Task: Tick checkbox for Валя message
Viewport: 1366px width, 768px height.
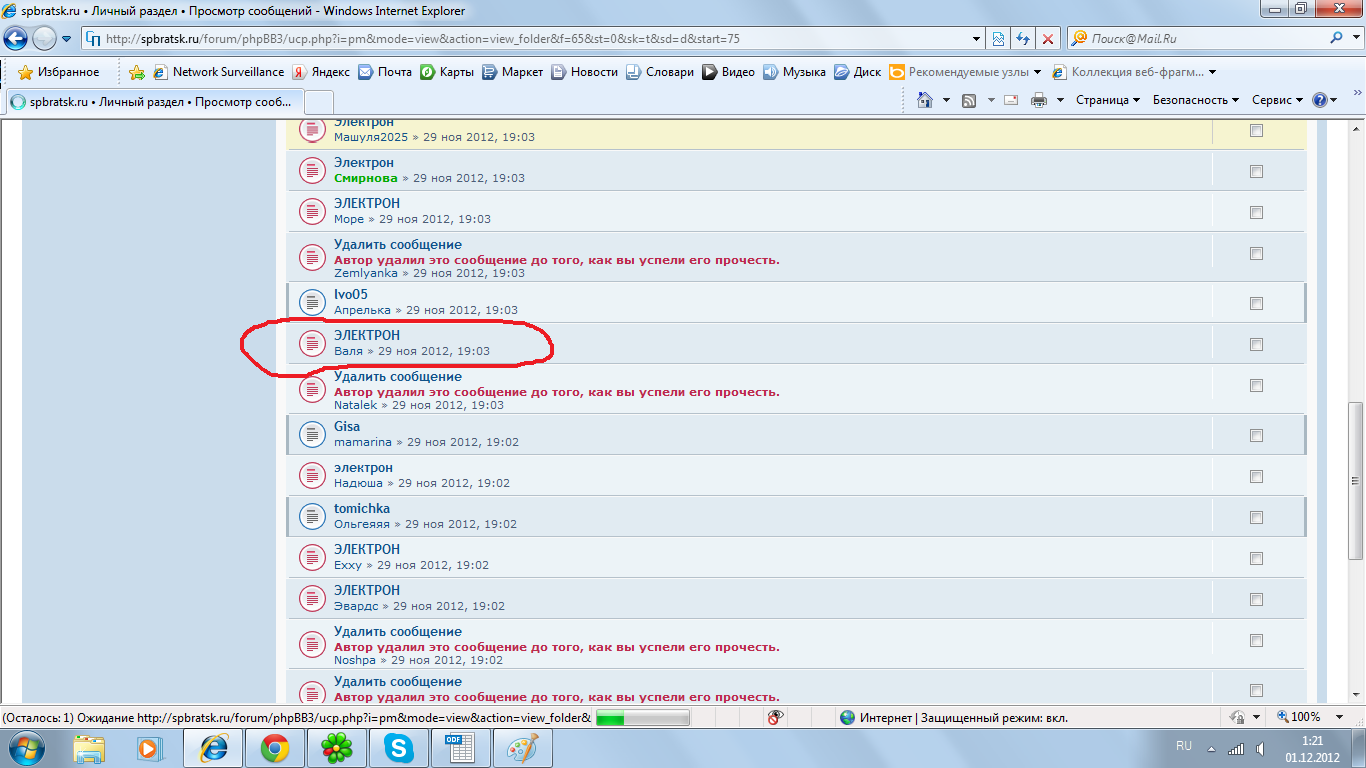Action: coord(1256,344)
